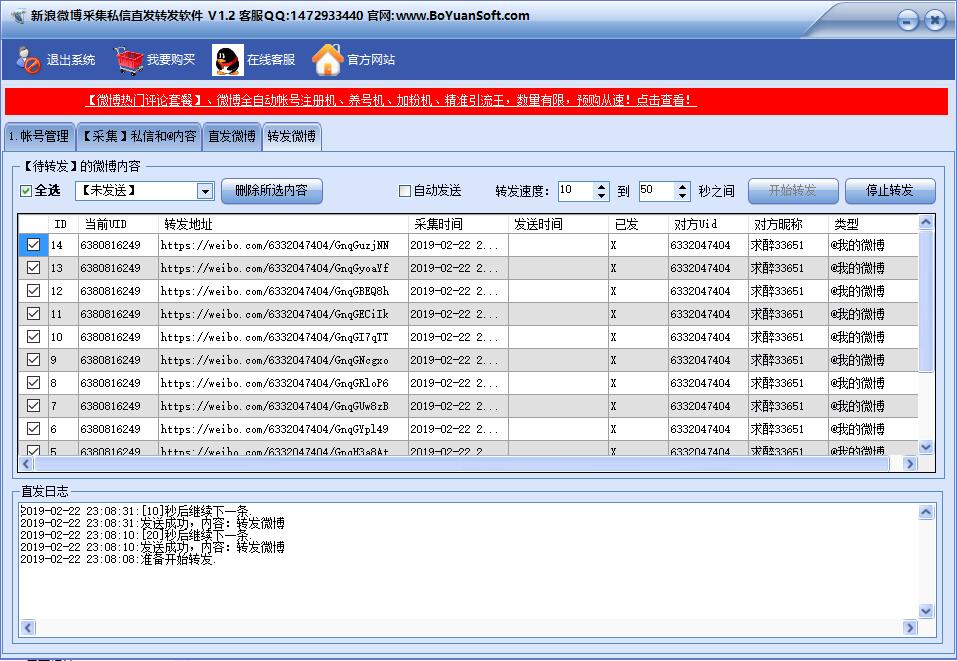Viewport: 957px width, 661px height.
Task: Enable the 自动发送 checkbox
Action: pos(405,191)
